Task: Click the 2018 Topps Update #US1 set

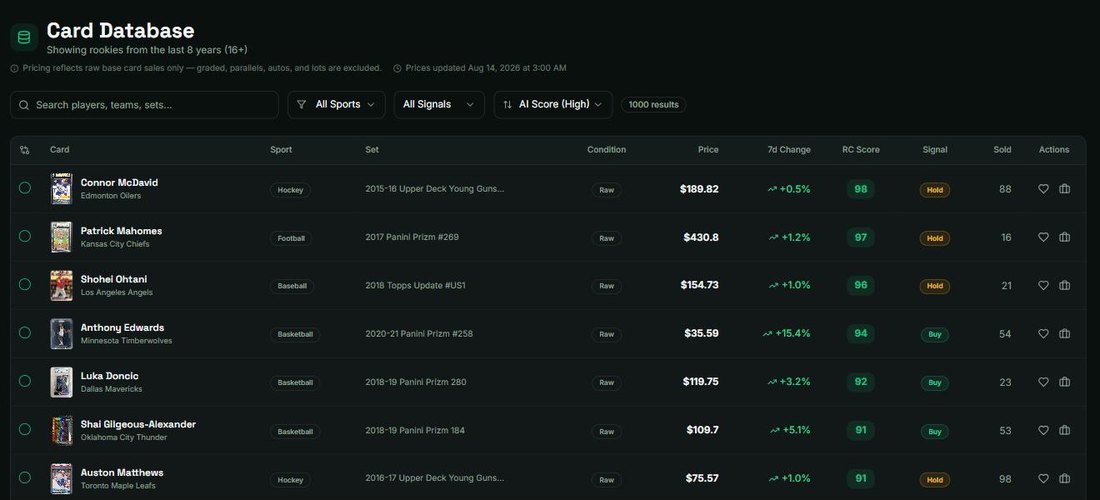Action: click(x=415, y=285)
